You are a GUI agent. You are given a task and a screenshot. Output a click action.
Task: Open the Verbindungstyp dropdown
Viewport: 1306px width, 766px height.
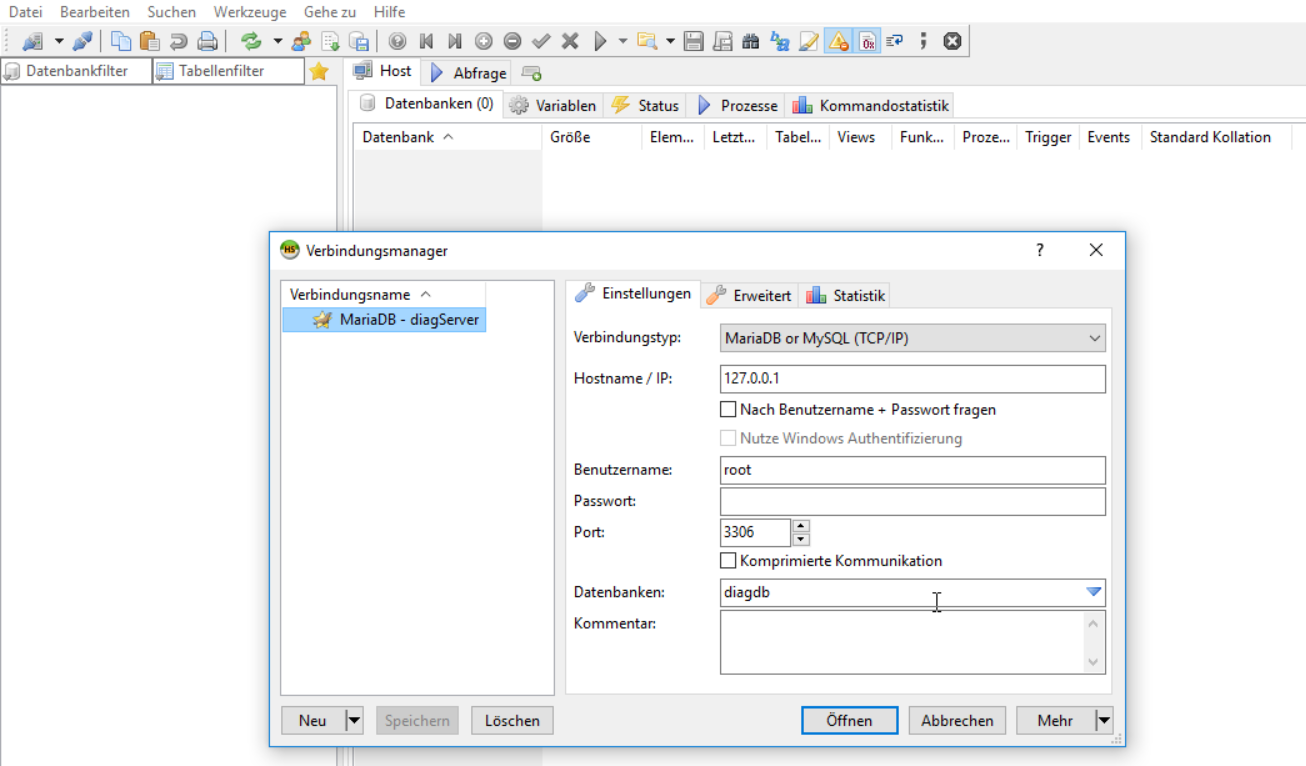click(913, 338)
